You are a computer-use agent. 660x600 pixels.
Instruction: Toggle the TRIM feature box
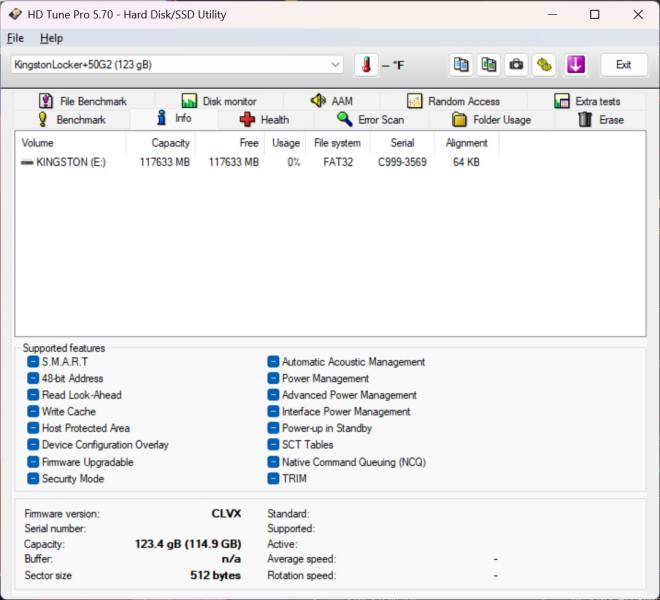pos(273,479)
